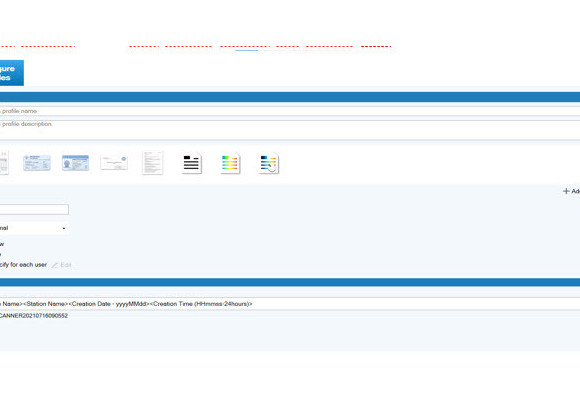
Task: Click the empty text box above dropdown
Action: pyautogui.click(x=34, y=209)
